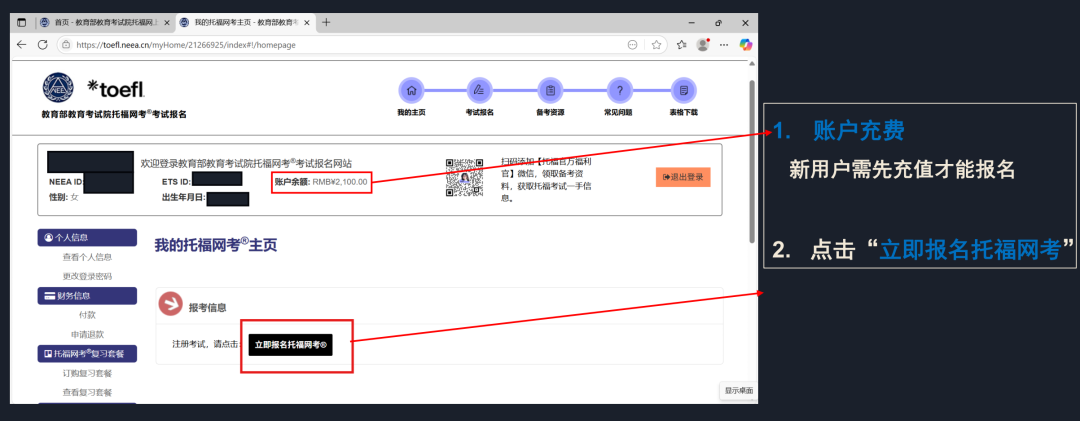
Task: Add page to favorites star icon
Action: (656, 45)
